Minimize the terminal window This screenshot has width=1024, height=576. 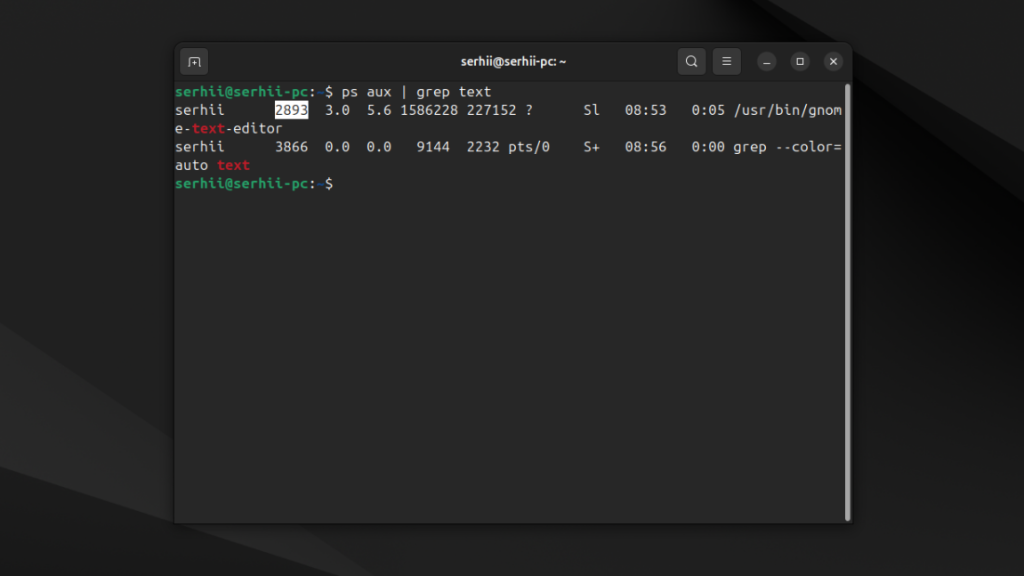767,61
